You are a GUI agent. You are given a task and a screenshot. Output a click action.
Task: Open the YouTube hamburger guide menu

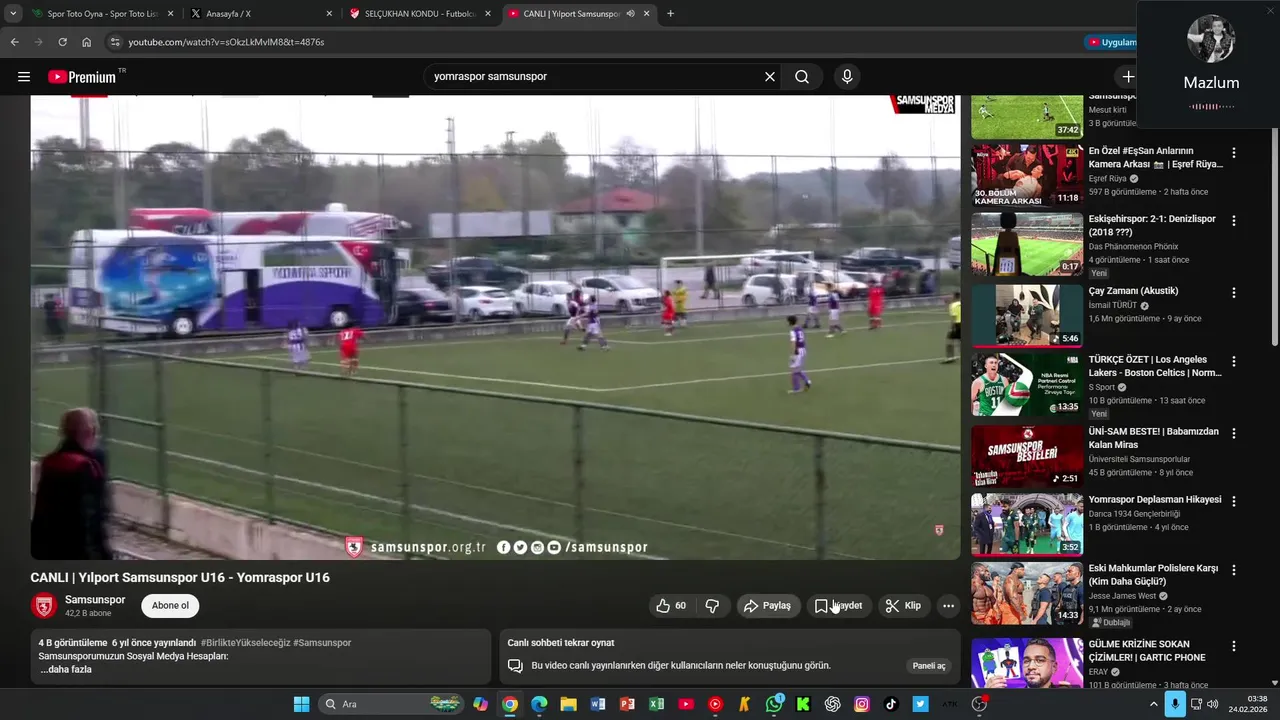(x=24, y=77)
